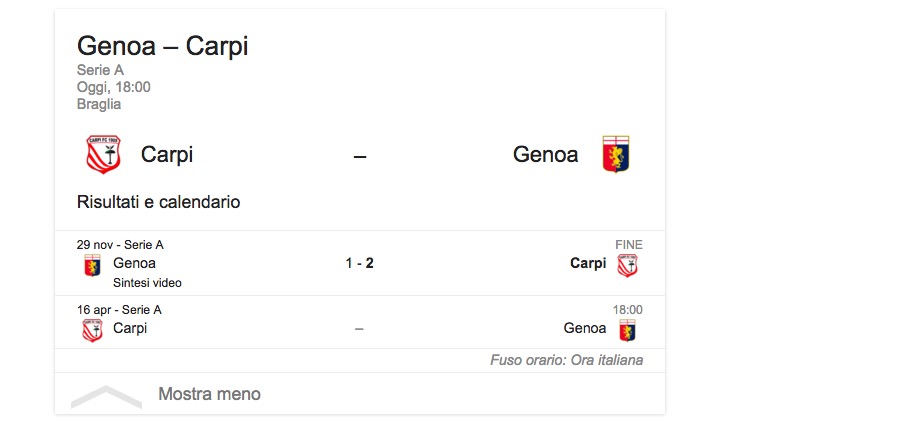This screenshot has width=914, height=431.
Task: Open the Sintesi video link
Action: tap(147, 283)
